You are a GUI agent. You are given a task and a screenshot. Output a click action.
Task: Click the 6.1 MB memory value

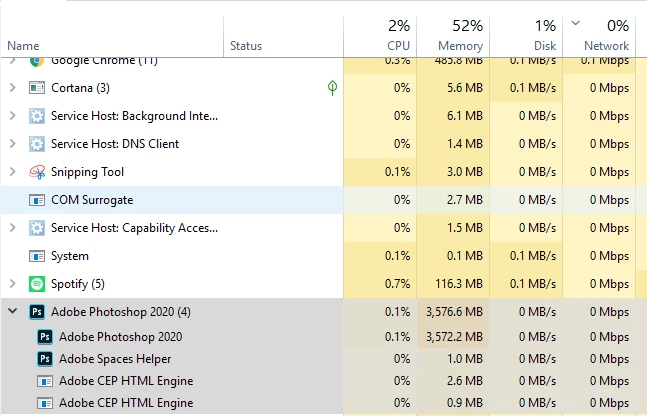tap(465, 116)
